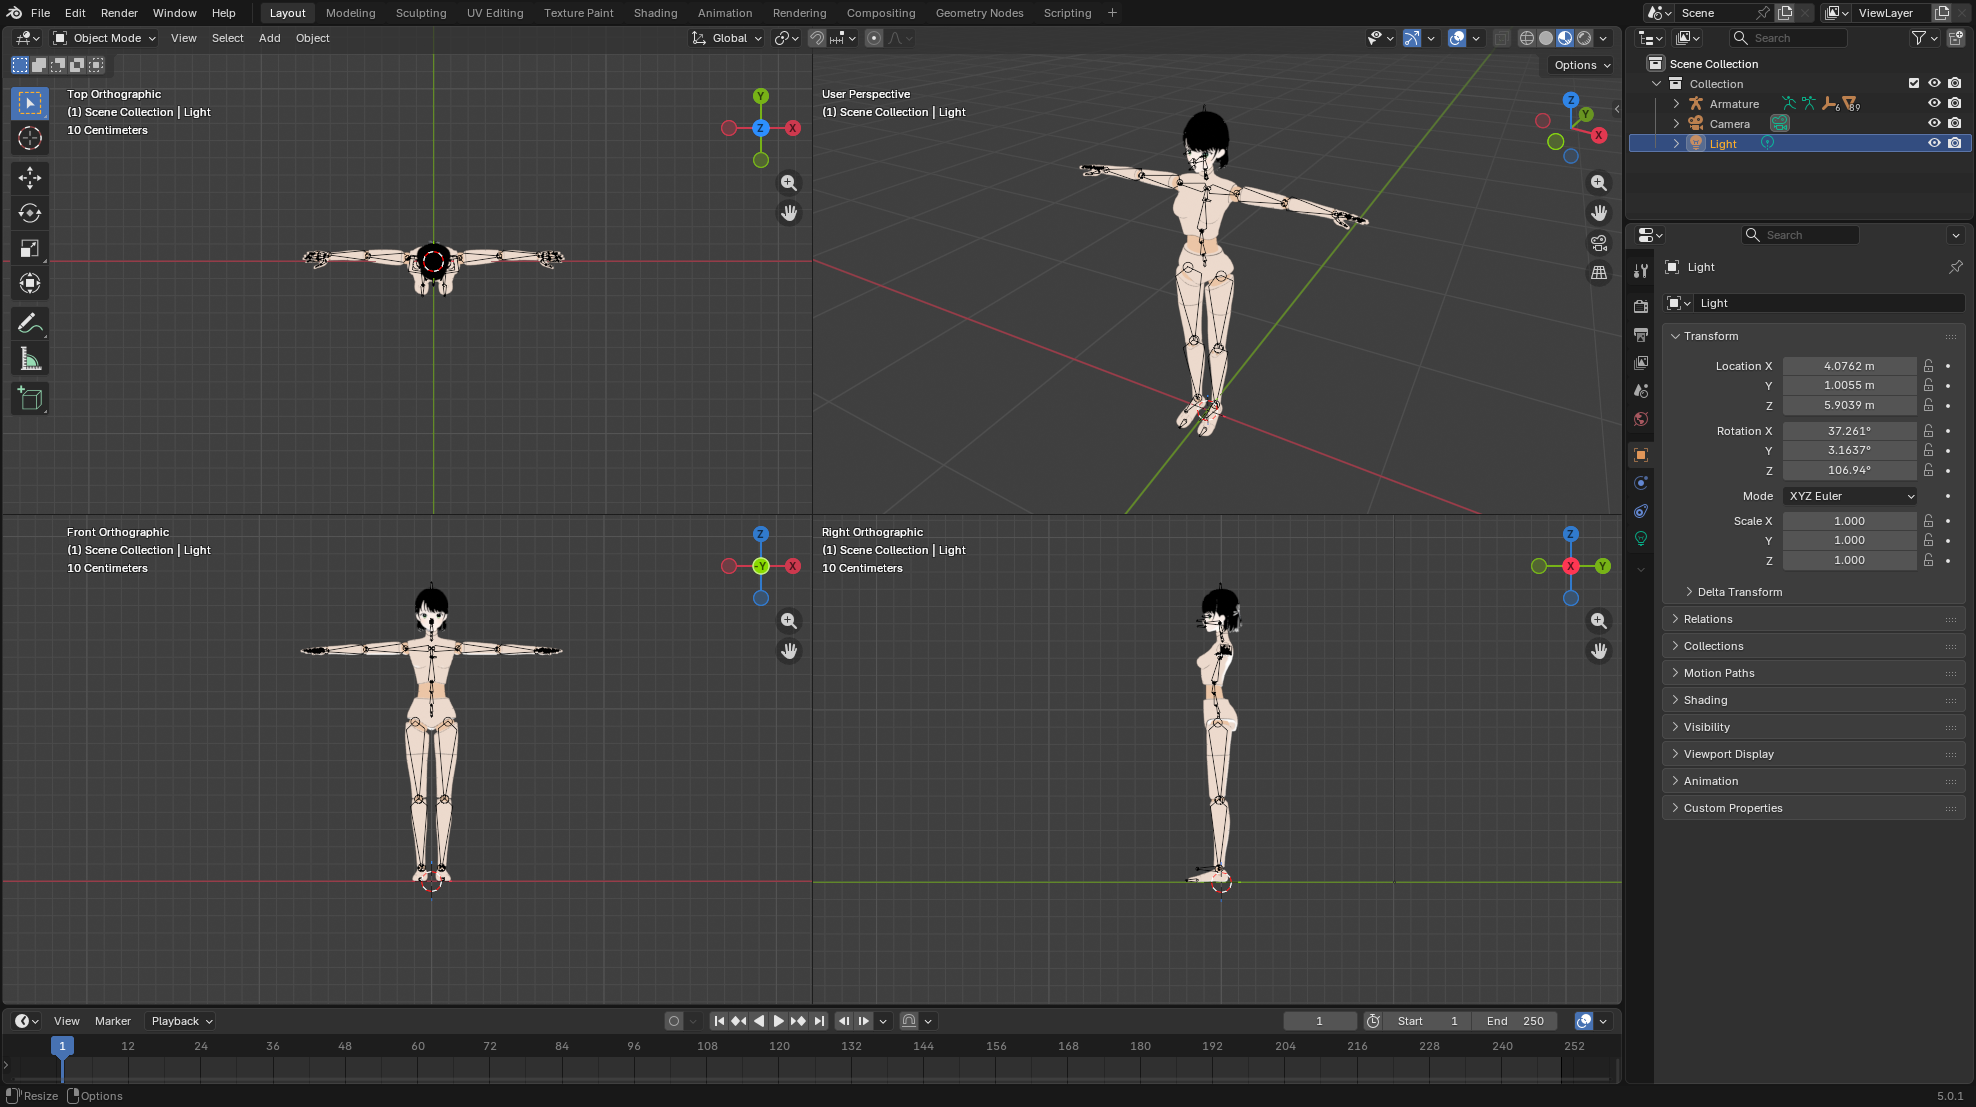Click the Options button in the viewport
The width and height of the screenshot is (1976, 1107).
tap(1581, 65)
